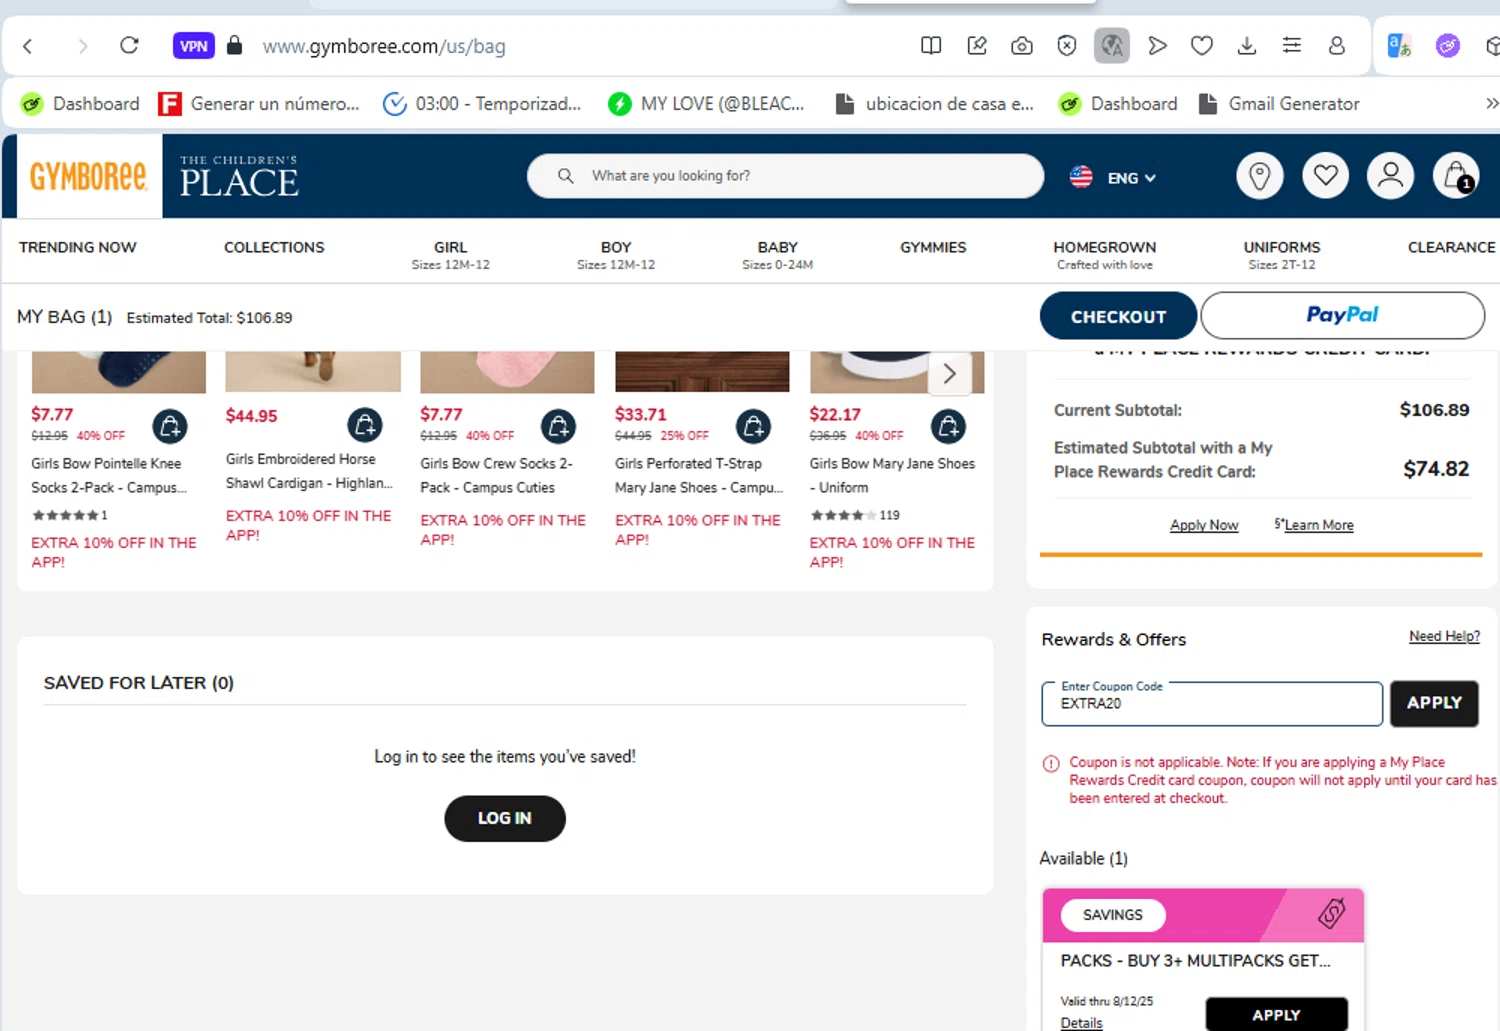Add Embroidered Horse Shawl Cardigan to bag
Screen dimensions: 1500x1031
tap(365, 426)
